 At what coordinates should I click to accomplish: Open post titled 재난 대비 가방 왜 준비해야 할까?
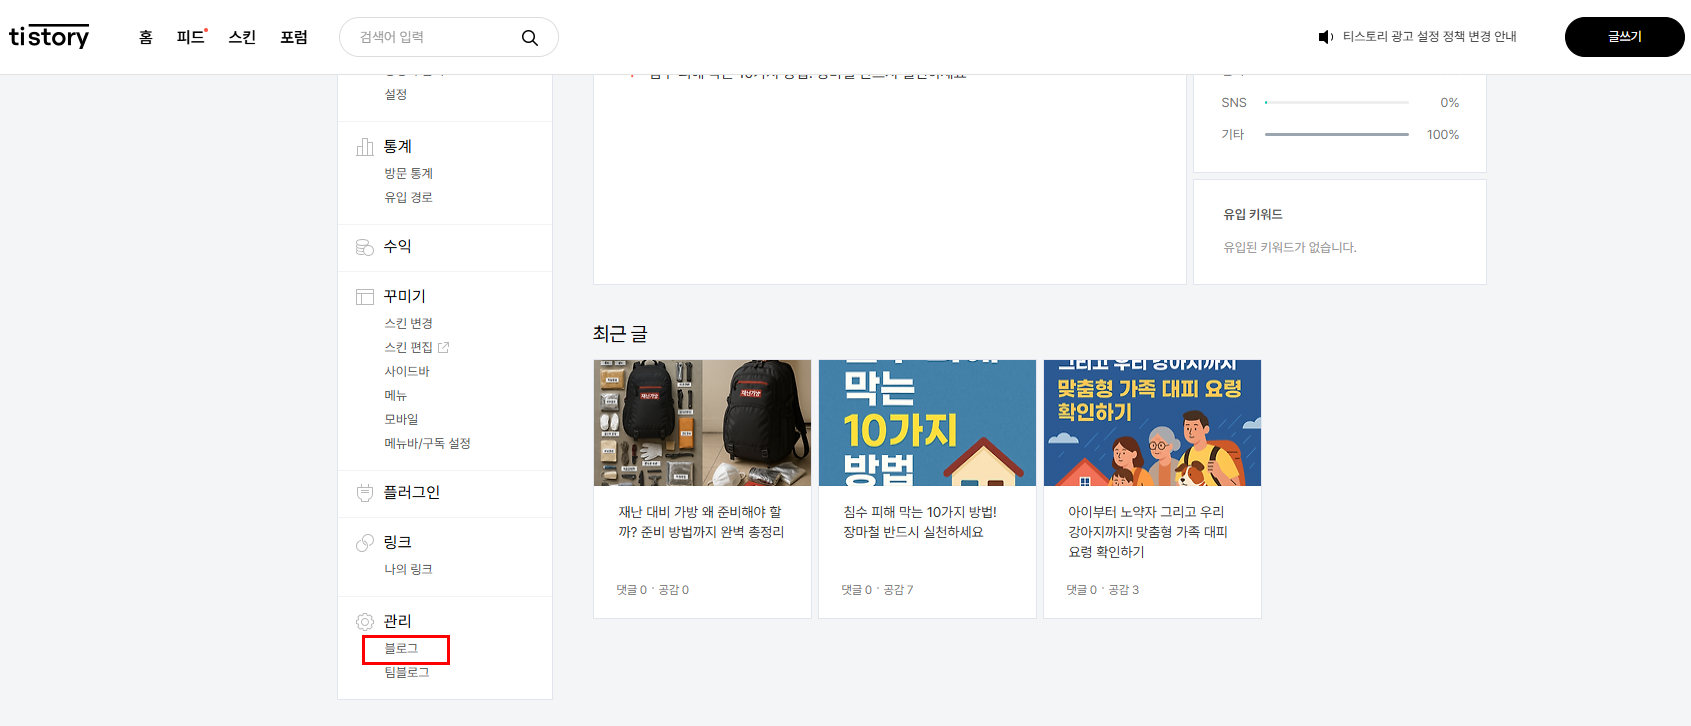pos(701,522)
